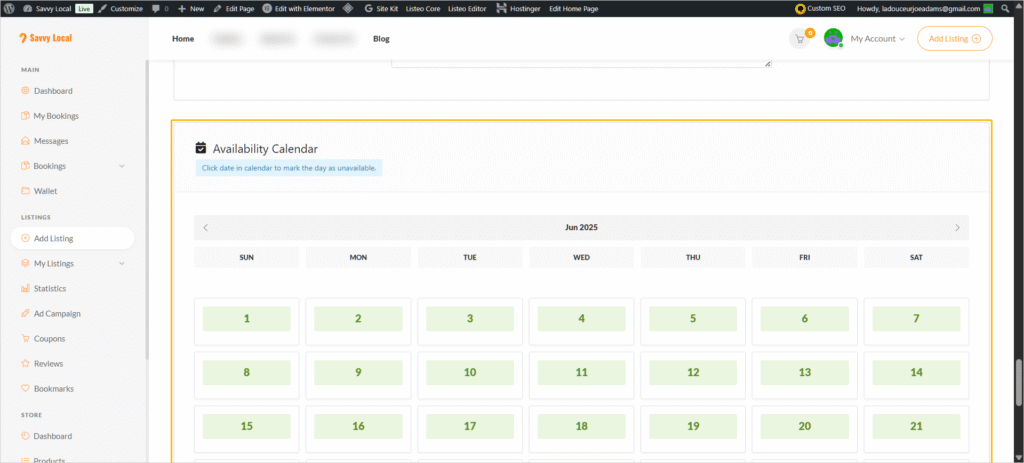Expand the My Listings submenu
This screenshot has width=1024, height=463.
[121, 264]
